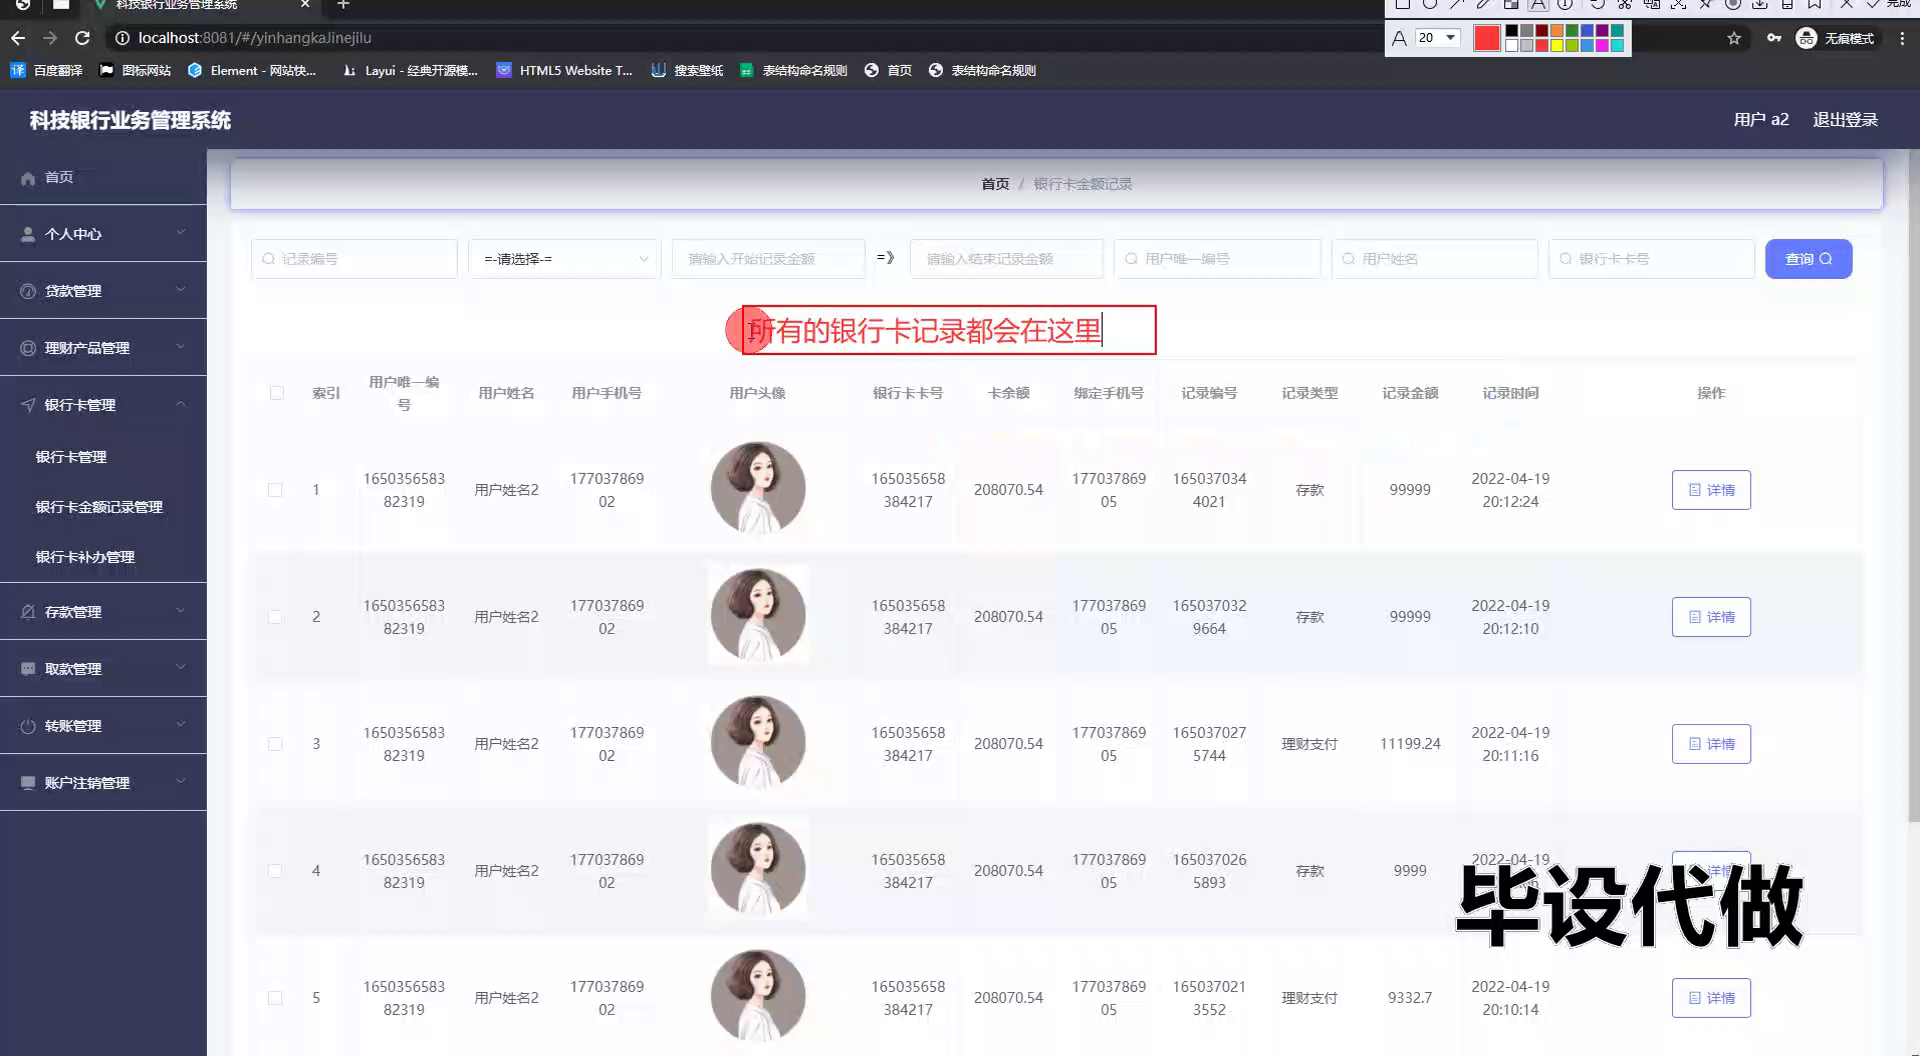Check the checkbox for row index 4
Screen dimensions: 1920x1056
275,871
